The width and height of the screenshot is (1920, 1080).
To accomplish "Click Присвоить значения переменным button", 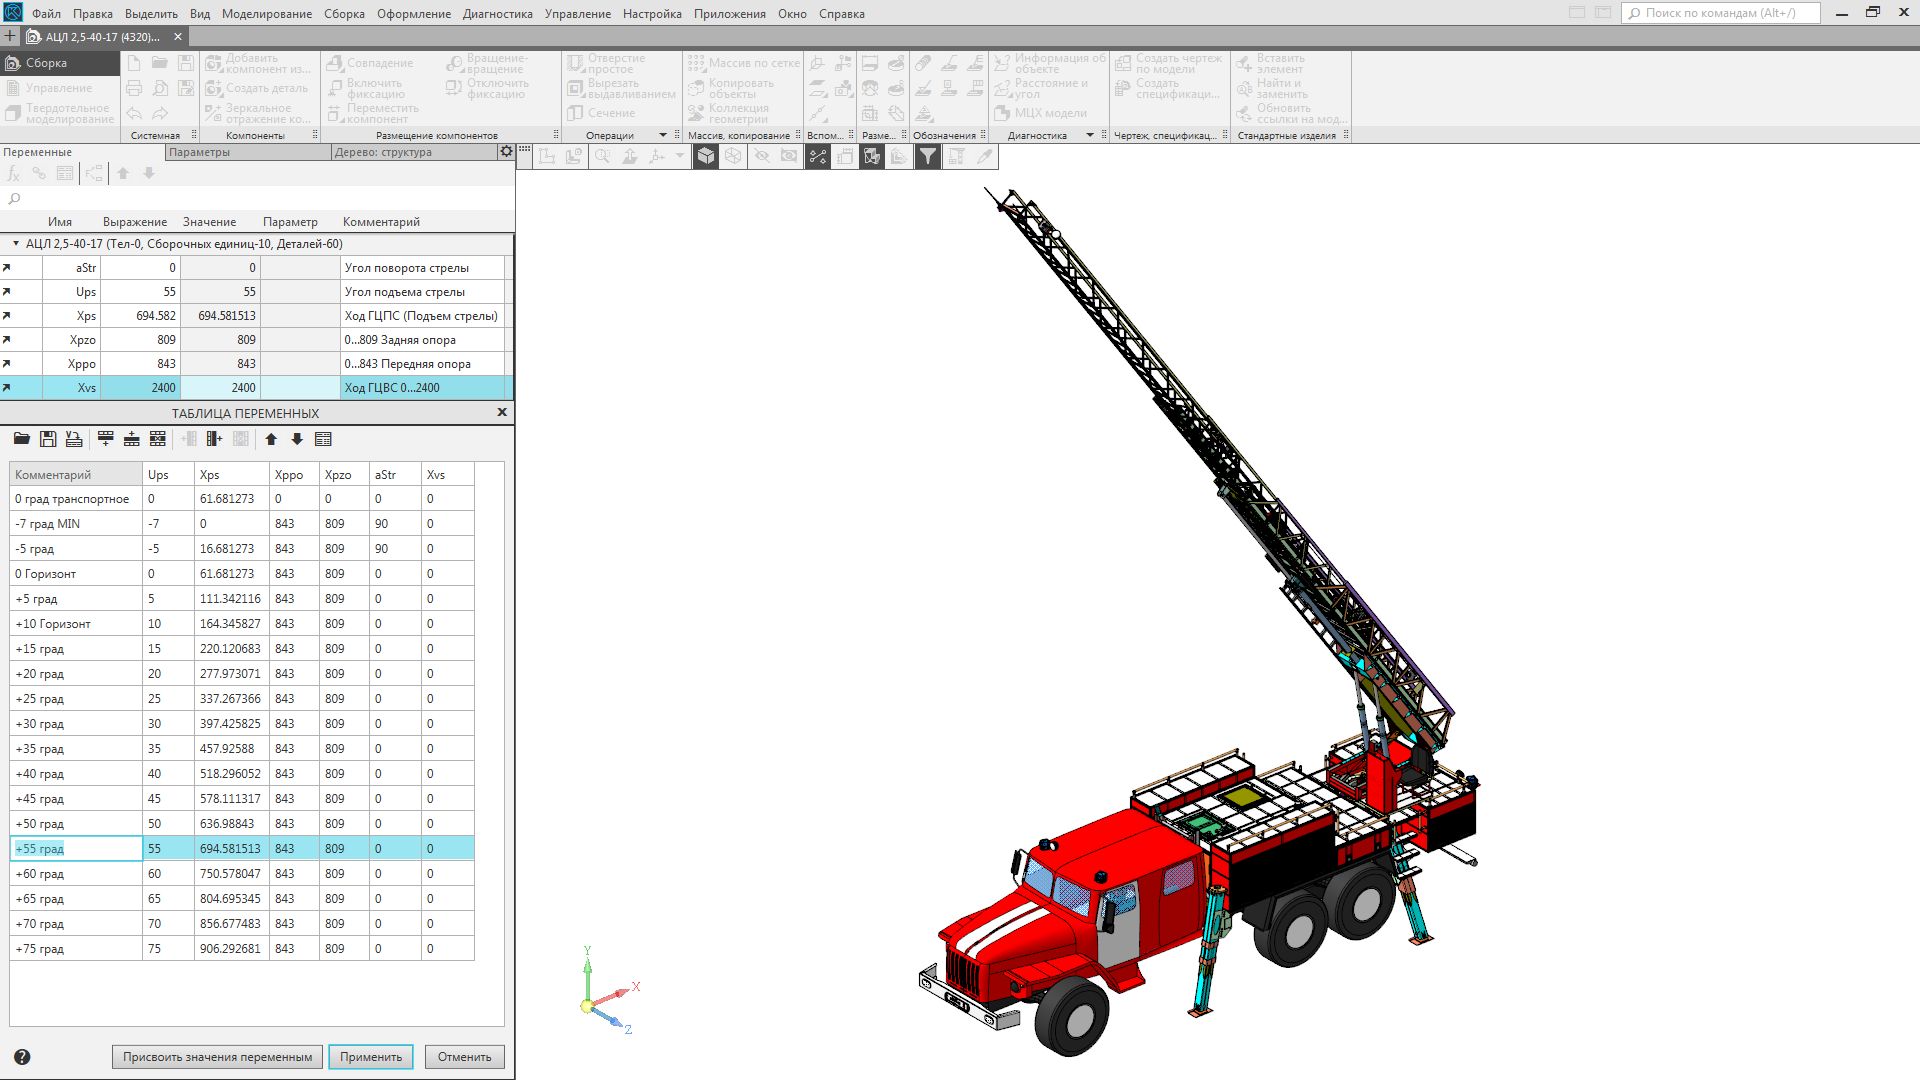I will click(x=217, y=1057).
